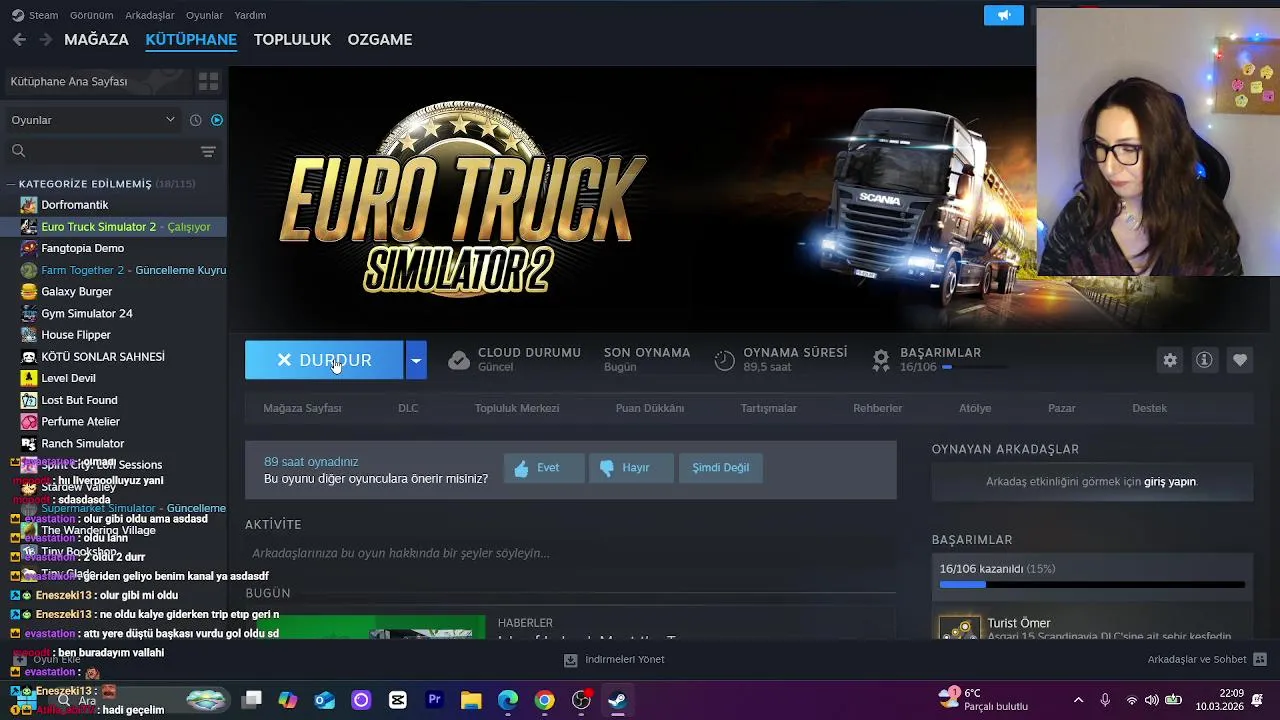Show game information icon
This screenshot has height=720, width=1280.
click(1204, 360)
